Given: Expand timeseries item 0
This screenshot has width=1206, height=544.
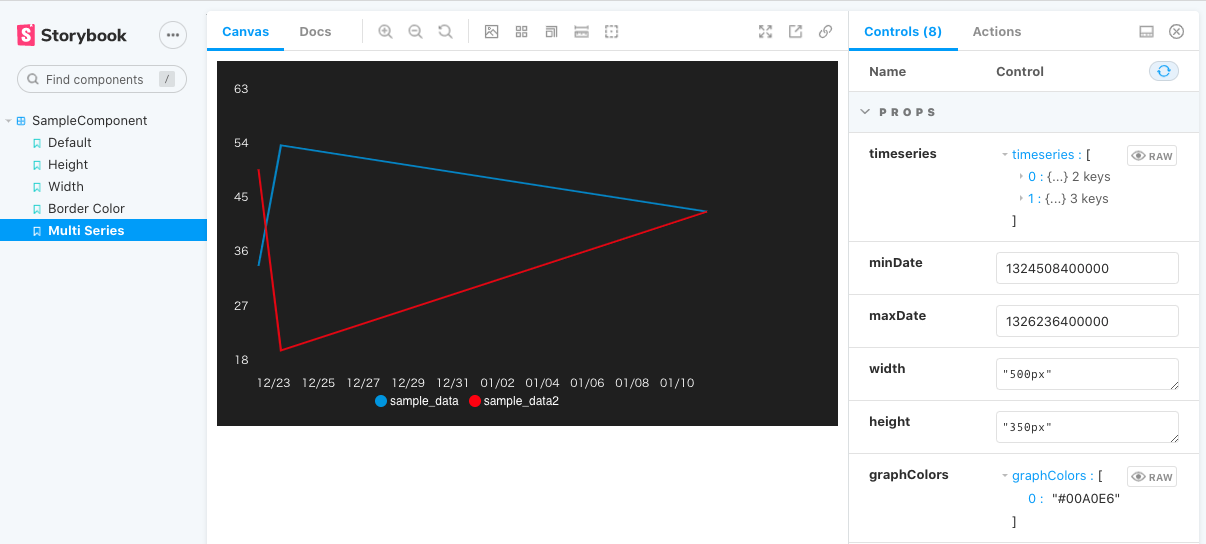Looking at the screenshot, I should coord(1021,176).
